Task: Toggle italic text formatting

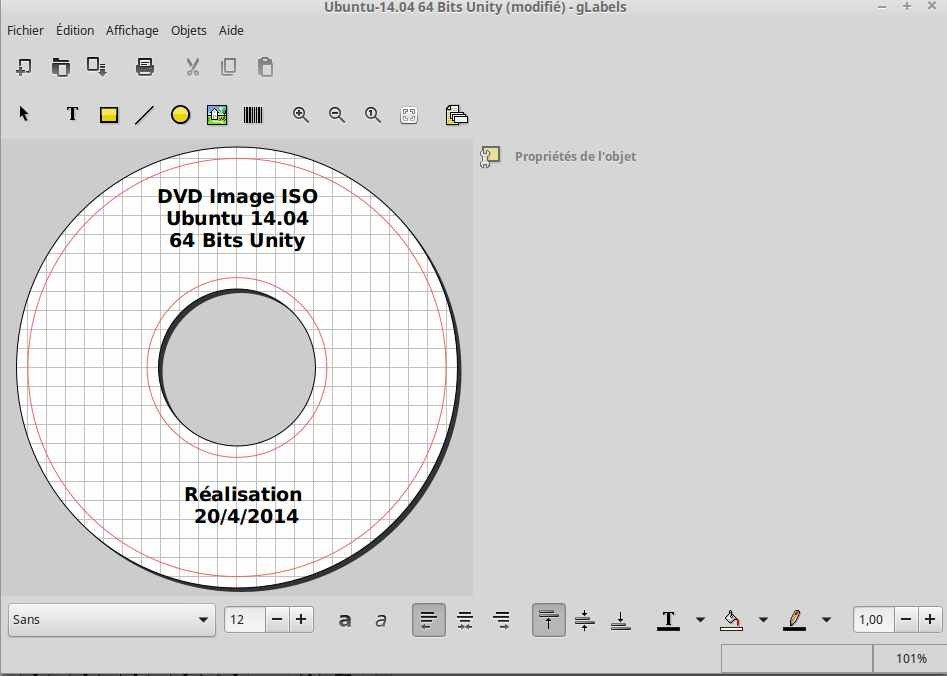Action: [x=380, y=620]
